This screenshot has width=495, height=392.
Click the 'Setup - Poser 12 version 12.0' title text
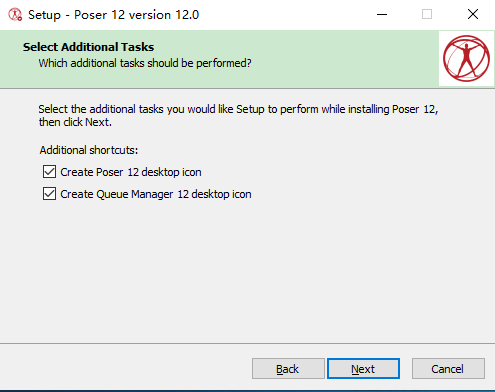113,15
